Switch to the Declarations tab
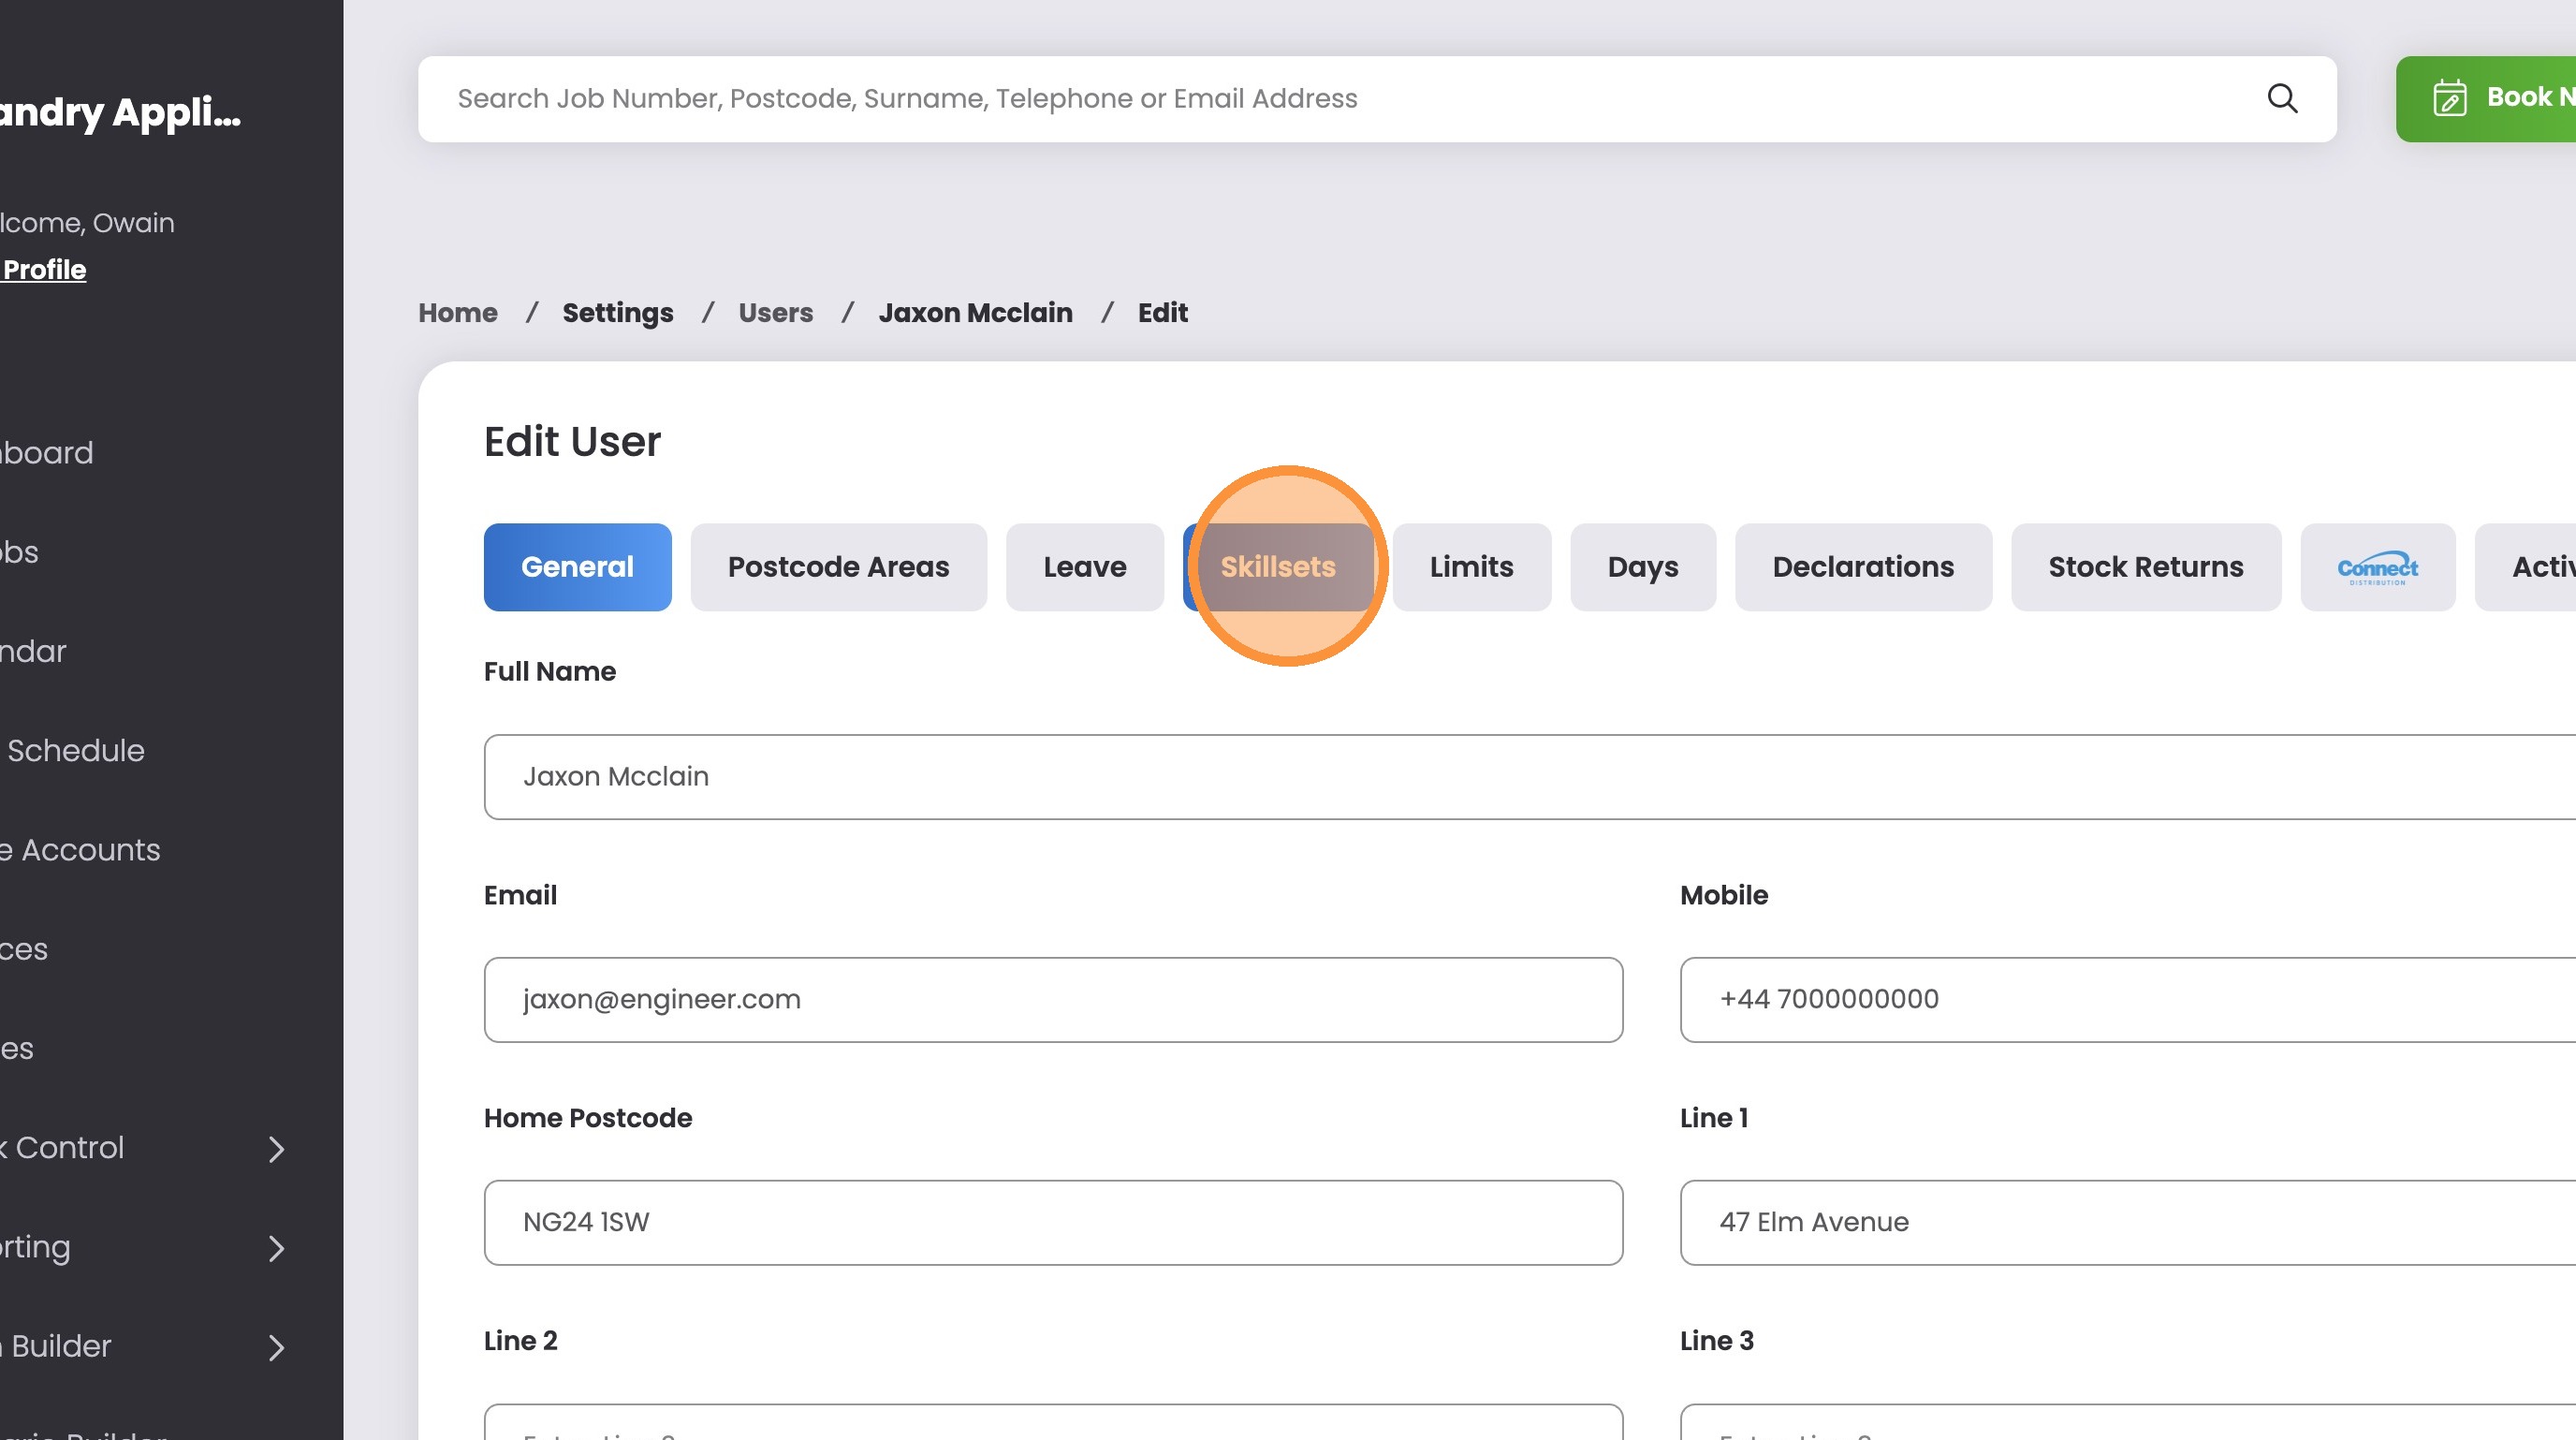The height and width of the screenshot is (1440, 2576). pos(1862,567)
